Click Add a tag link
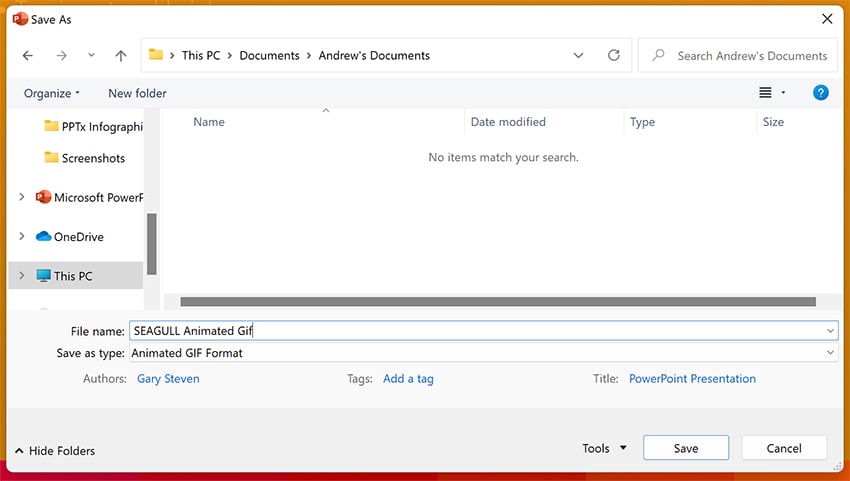This screenshot has height=481, width=850. [x=408, y=379]
